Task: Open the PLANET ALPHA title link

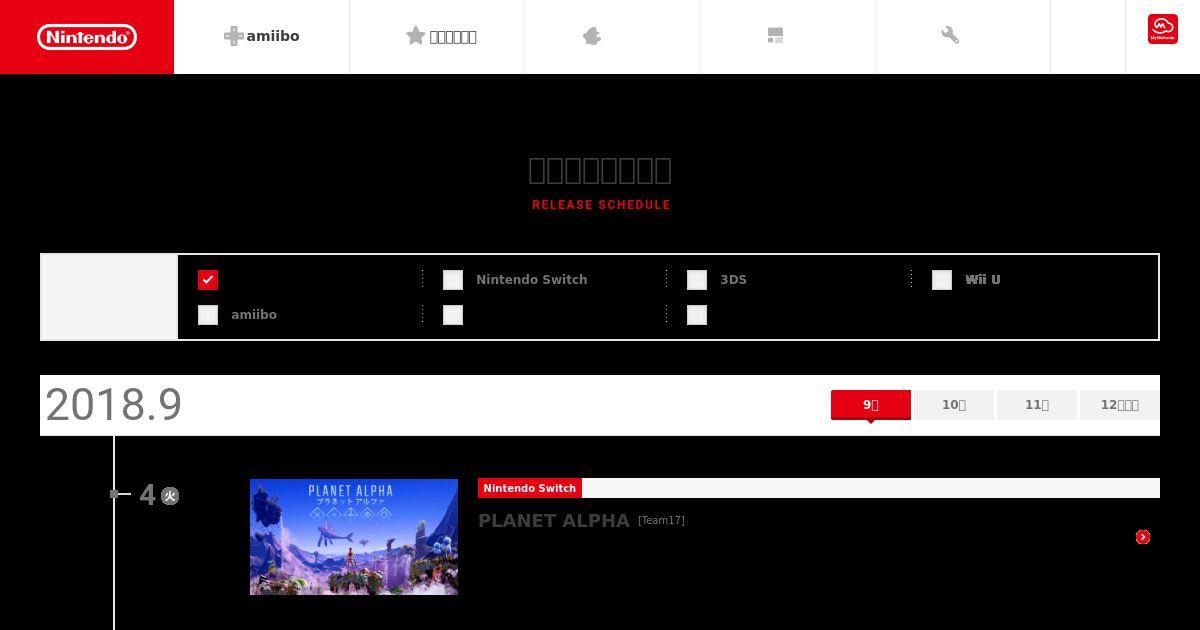Action: pos(554,521)
